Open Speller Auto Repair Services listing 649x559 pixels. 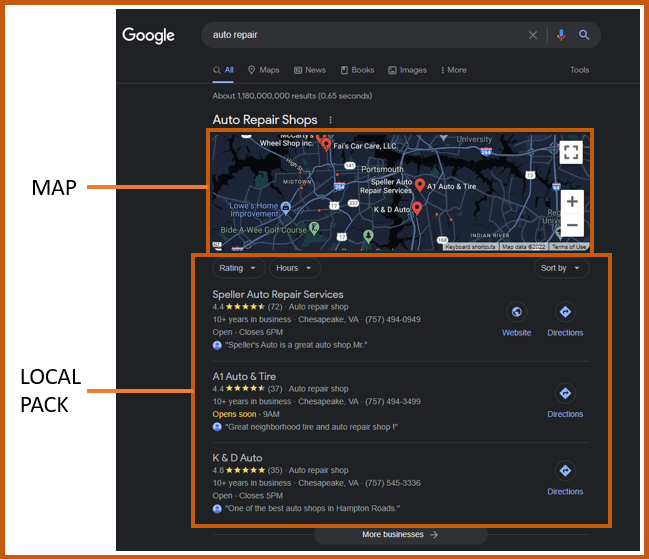(278, 295)
